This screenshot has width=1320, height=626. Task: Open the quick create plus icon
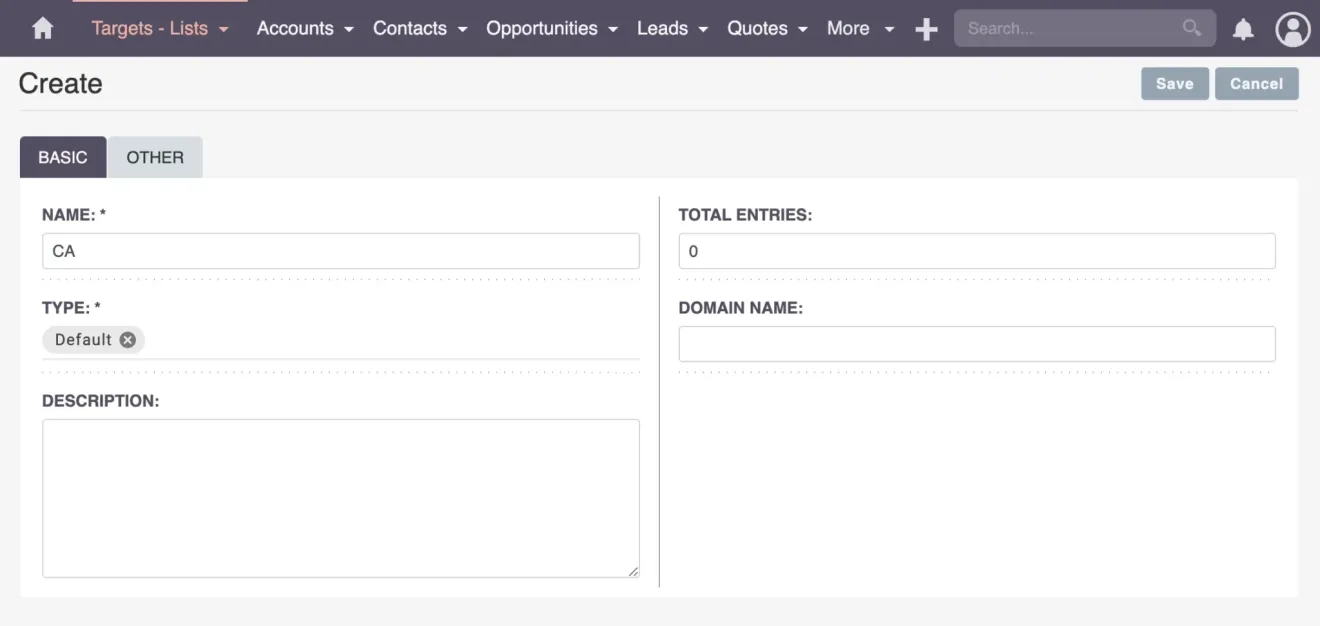pos(926,28)
